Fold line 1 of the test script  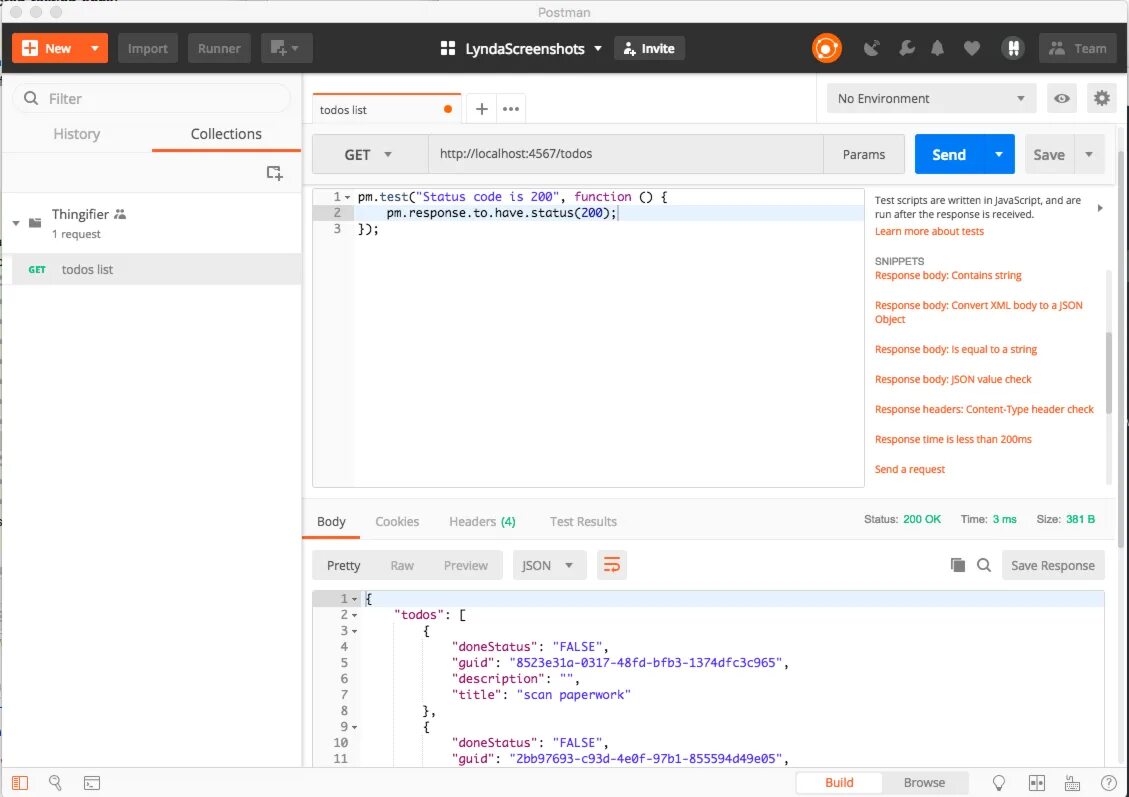[348, 197]
